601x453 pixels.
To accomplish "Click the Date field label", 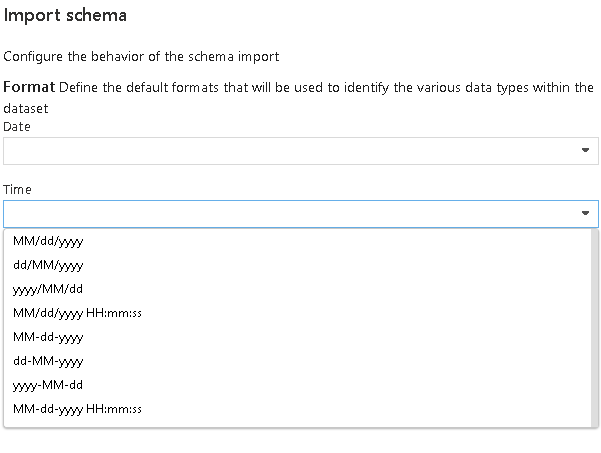I will [x=17, y=127].
